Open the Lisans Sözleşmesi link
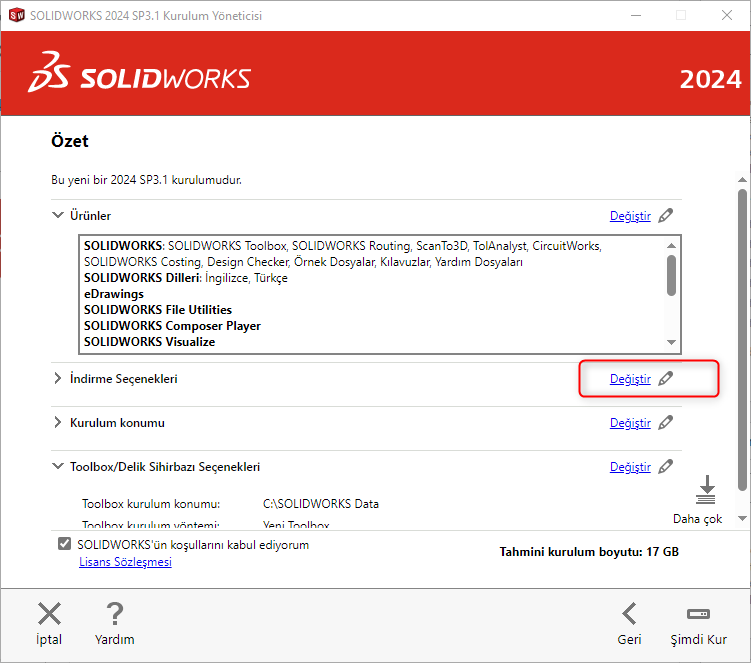Viewport: 751px width, 663px height. pos(125,562)
